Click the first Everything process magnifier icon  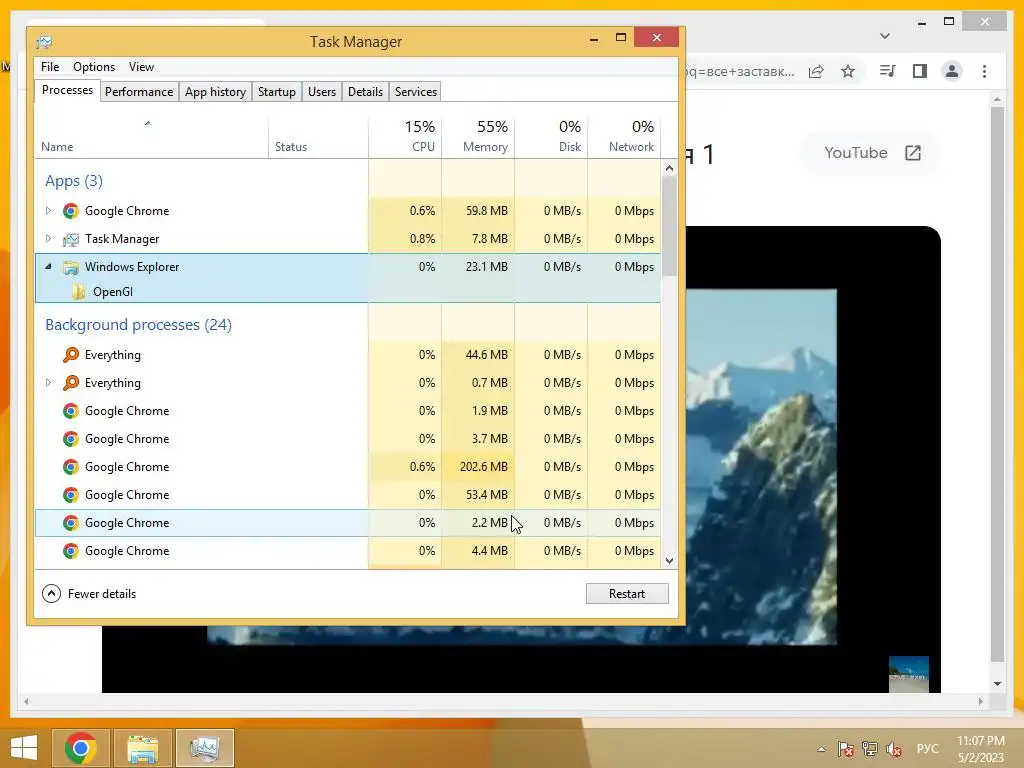71,355
